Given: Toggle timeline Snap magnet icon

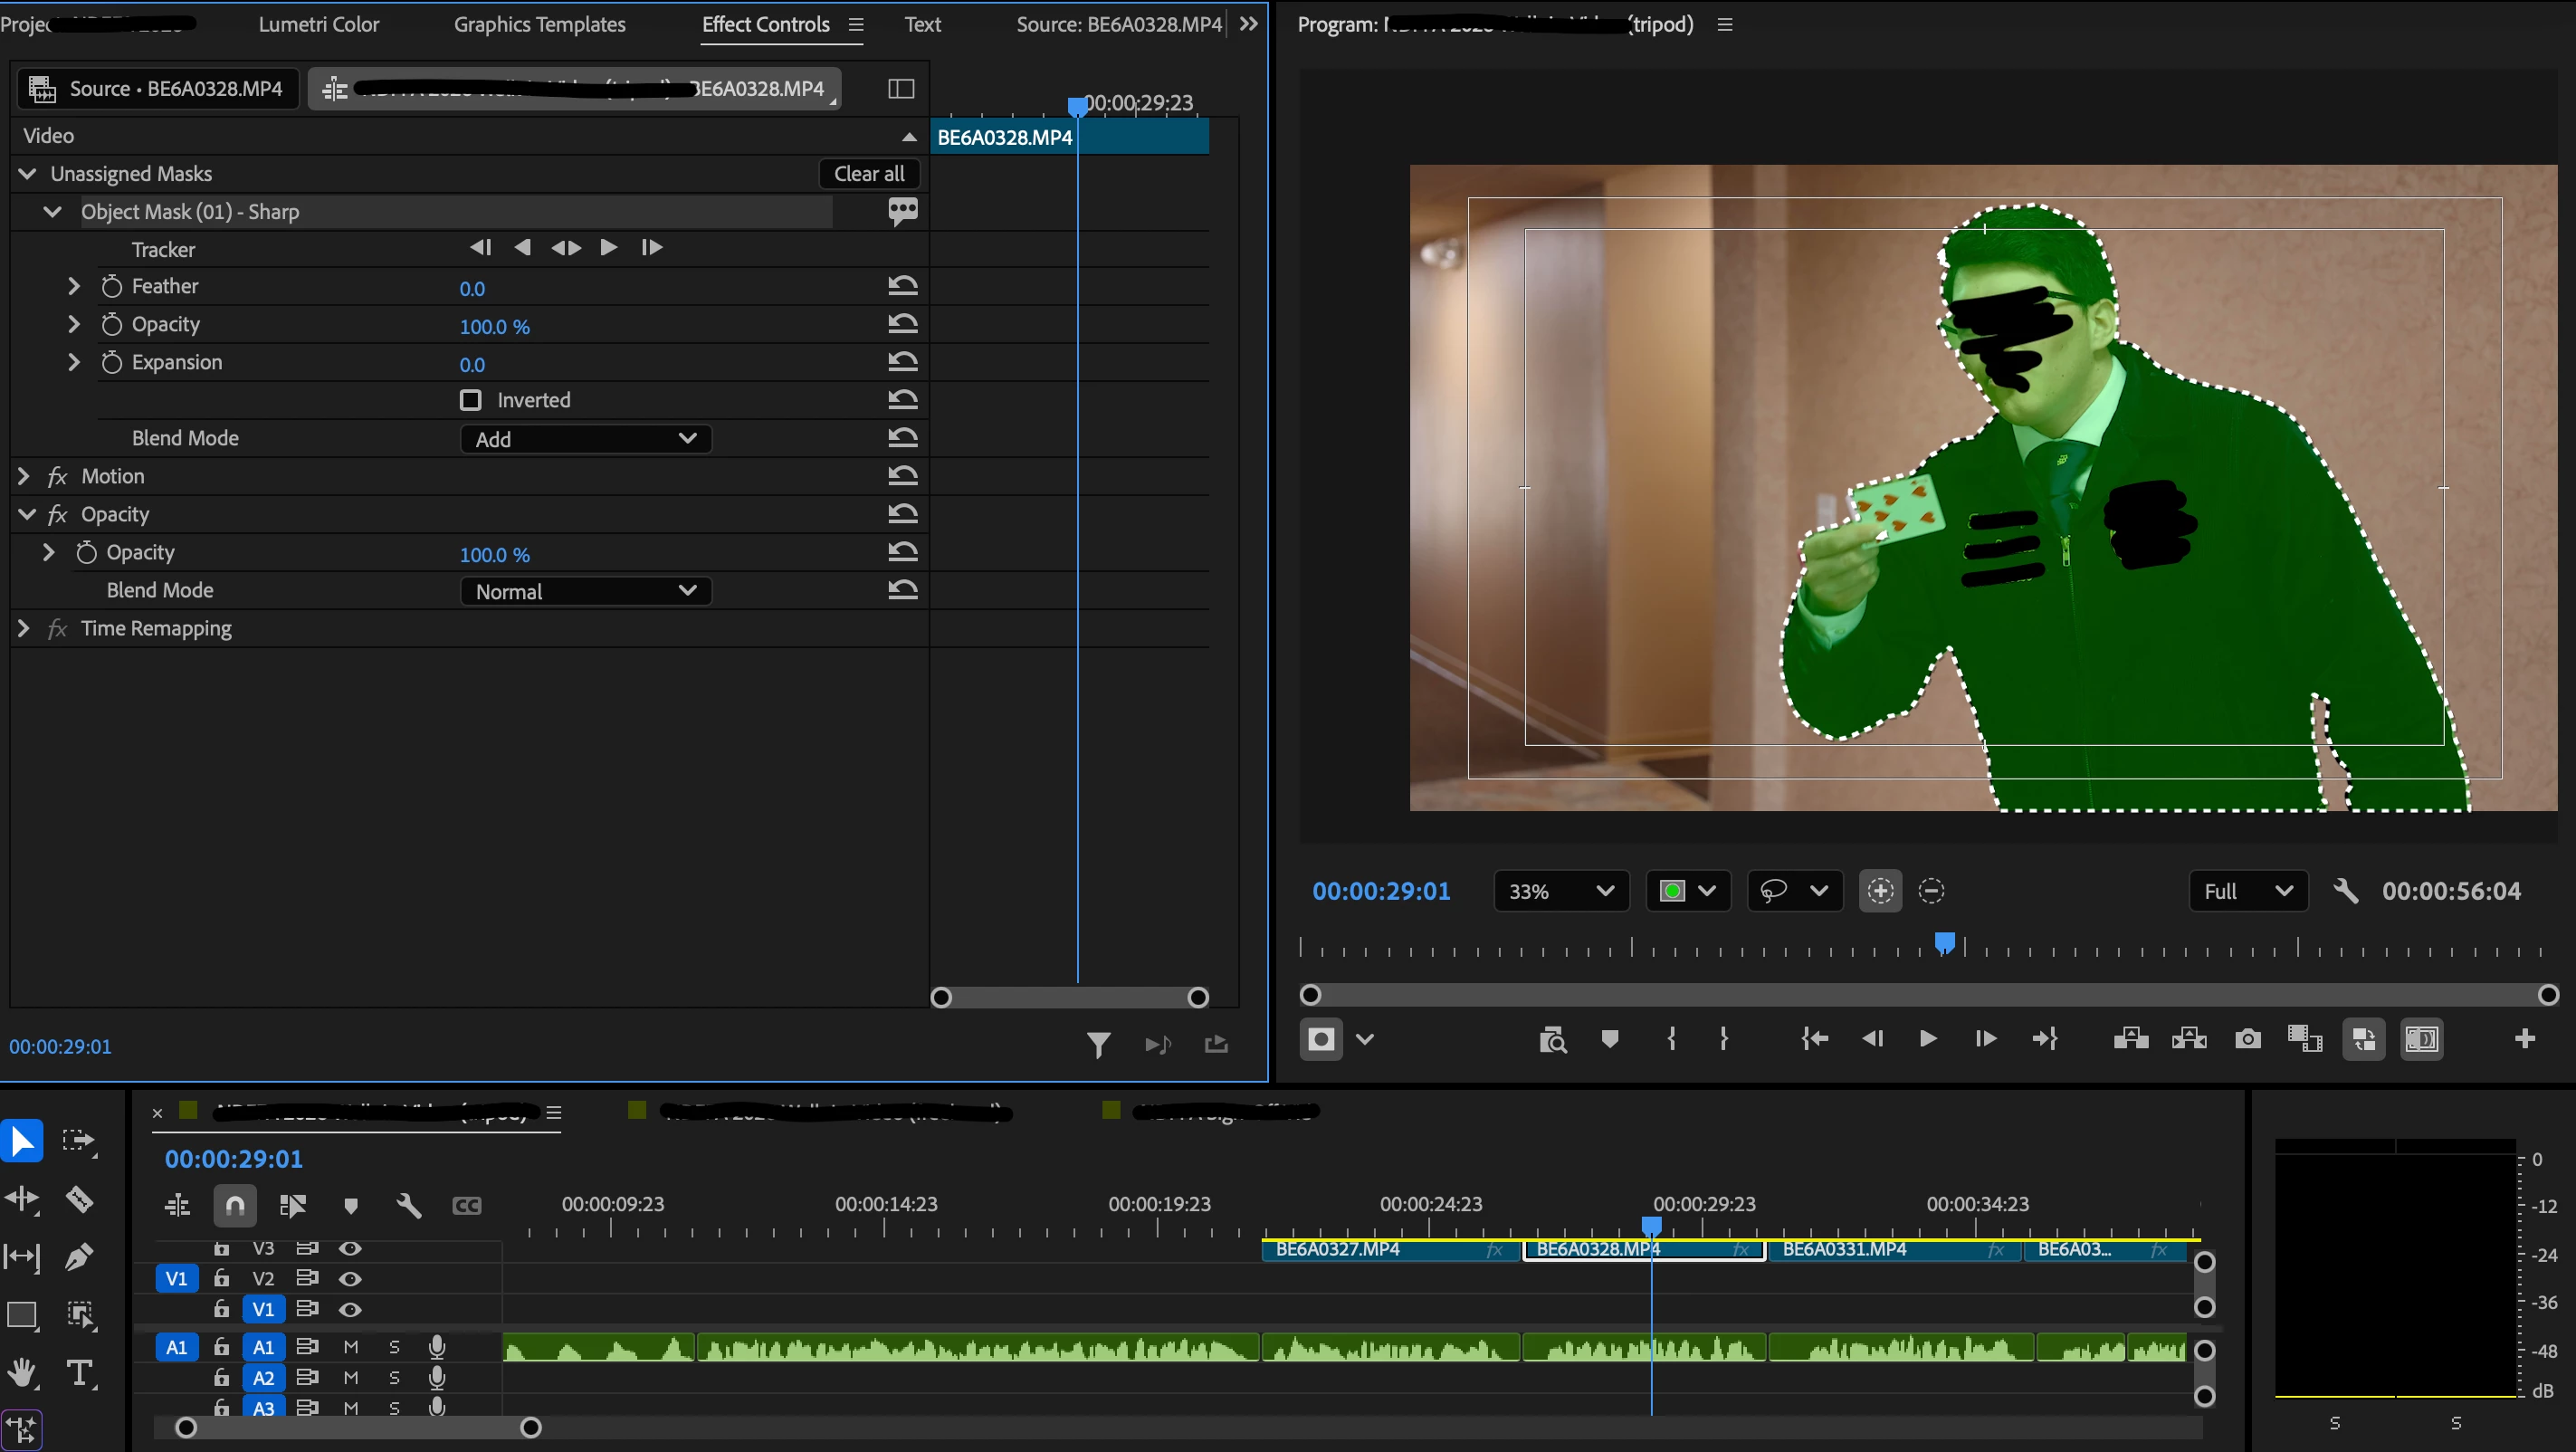Looking at the screenshot, I should pyautogui.click(x=235, y=1205).
